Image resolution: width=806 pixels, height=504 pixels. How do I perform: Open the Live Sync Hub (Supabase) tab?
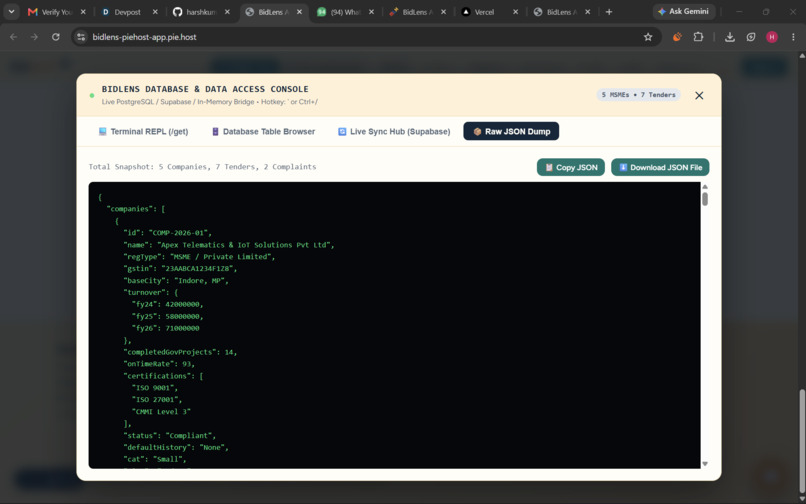point(394,132)
